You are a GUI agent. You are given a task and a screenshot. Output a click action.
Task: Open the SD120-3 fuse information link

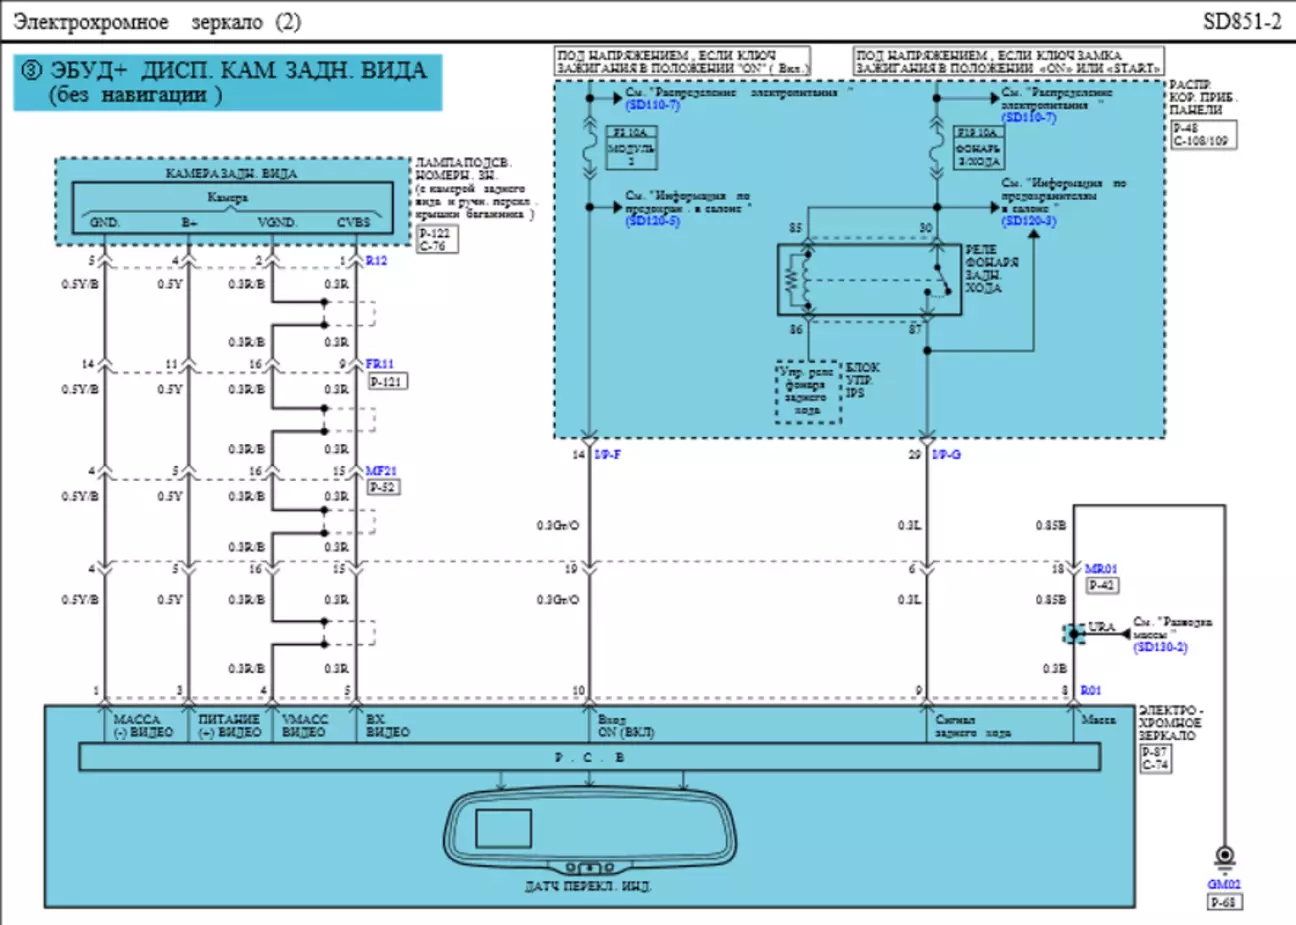[x=1028, y=221]
